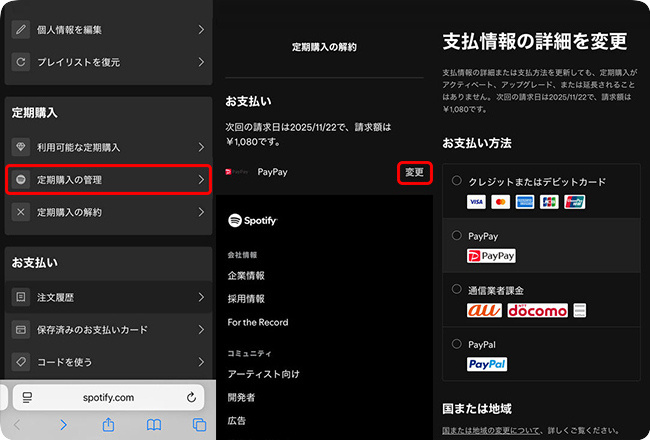Click the Safari page menu icon in address bar
This screenshot has height=440, width=650.
click(x=27, y=398)
